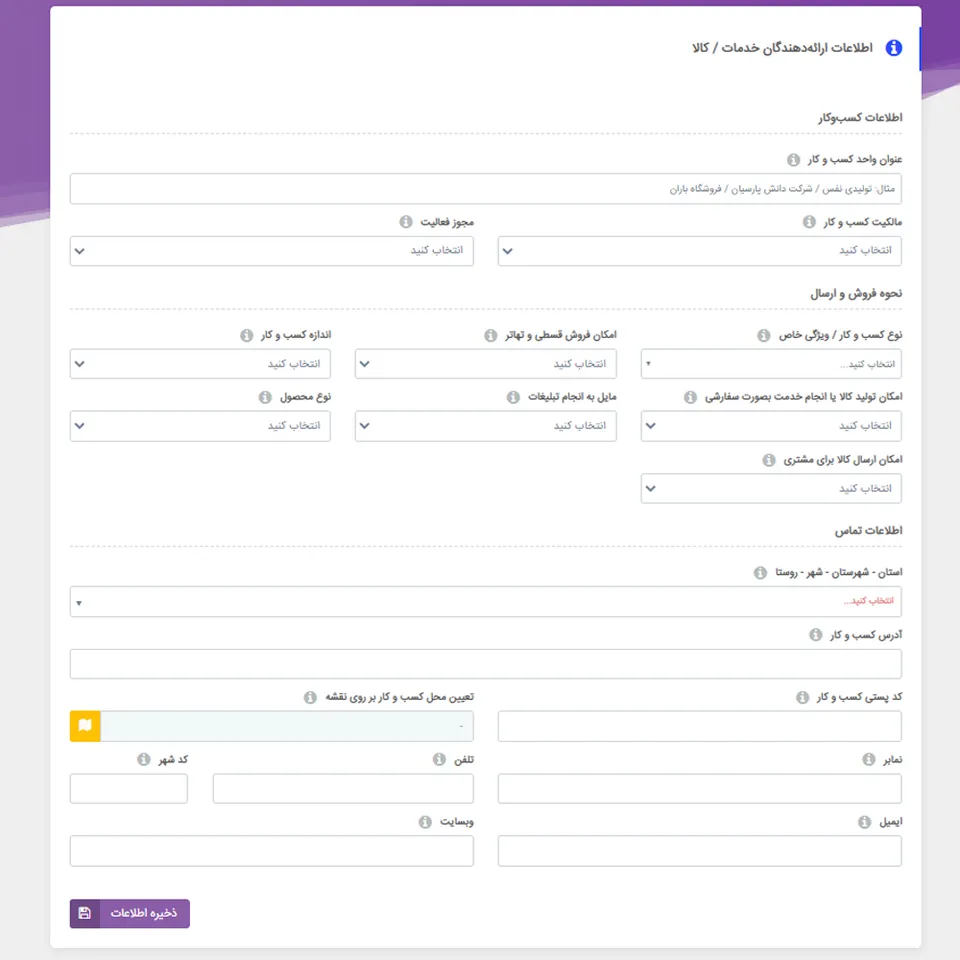Click info icon beside مجوز فعالیت
This screenshot has width=960, height=960.
[405, 222]
